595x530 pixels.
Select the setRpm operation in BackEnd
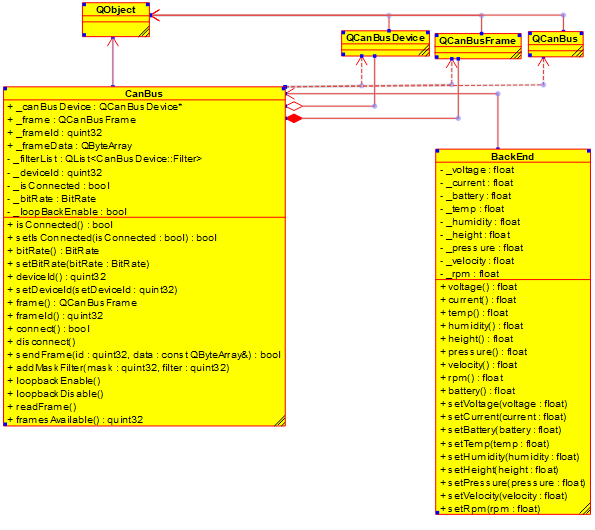point(490,509)
